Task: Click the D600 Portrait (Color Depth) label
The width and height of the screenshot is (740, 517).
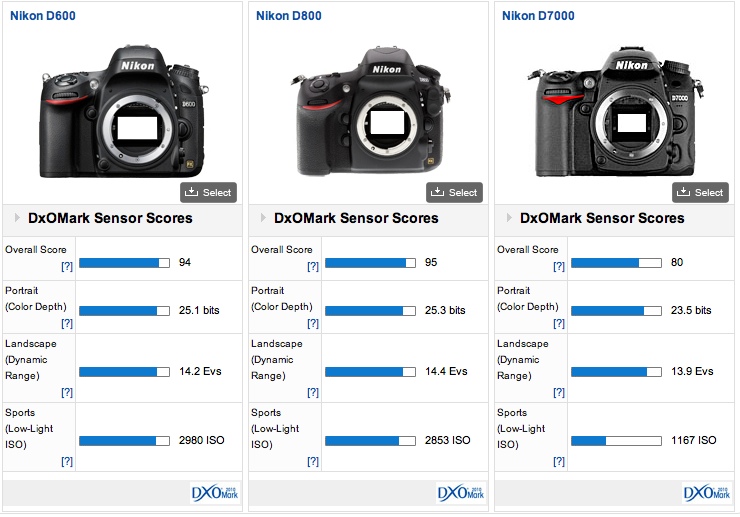Action: click(x=36, y=299)
